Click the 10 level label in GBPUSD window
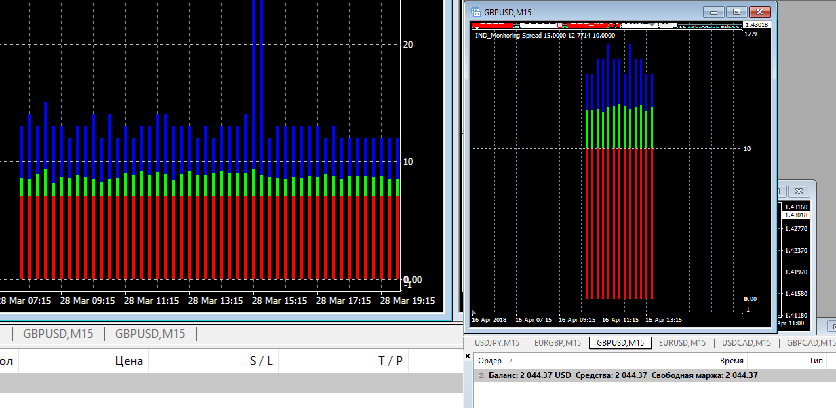The height and width of the screenshot is (408, 836). tap(747, 149)
